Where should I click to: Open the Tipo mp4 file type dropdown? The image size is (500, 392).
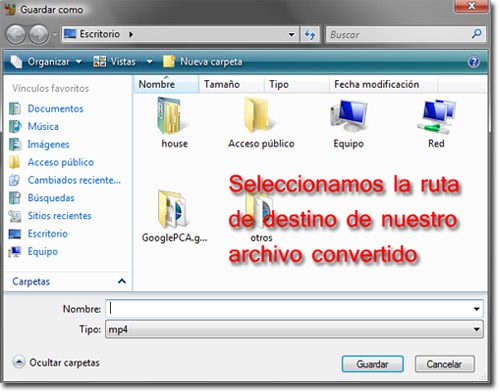click(294, 329)
